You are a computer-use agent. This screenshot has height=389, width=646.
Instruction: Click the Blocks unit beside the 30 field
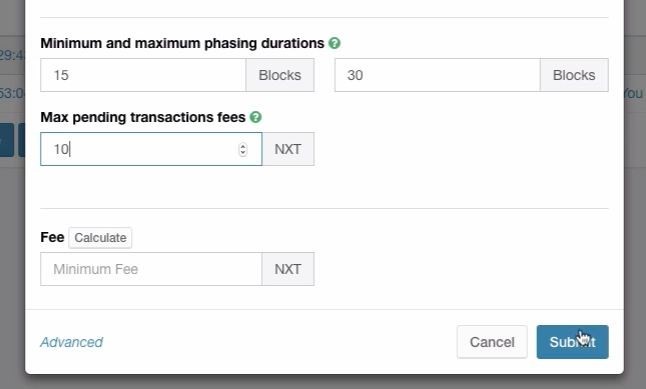point(574,75)
